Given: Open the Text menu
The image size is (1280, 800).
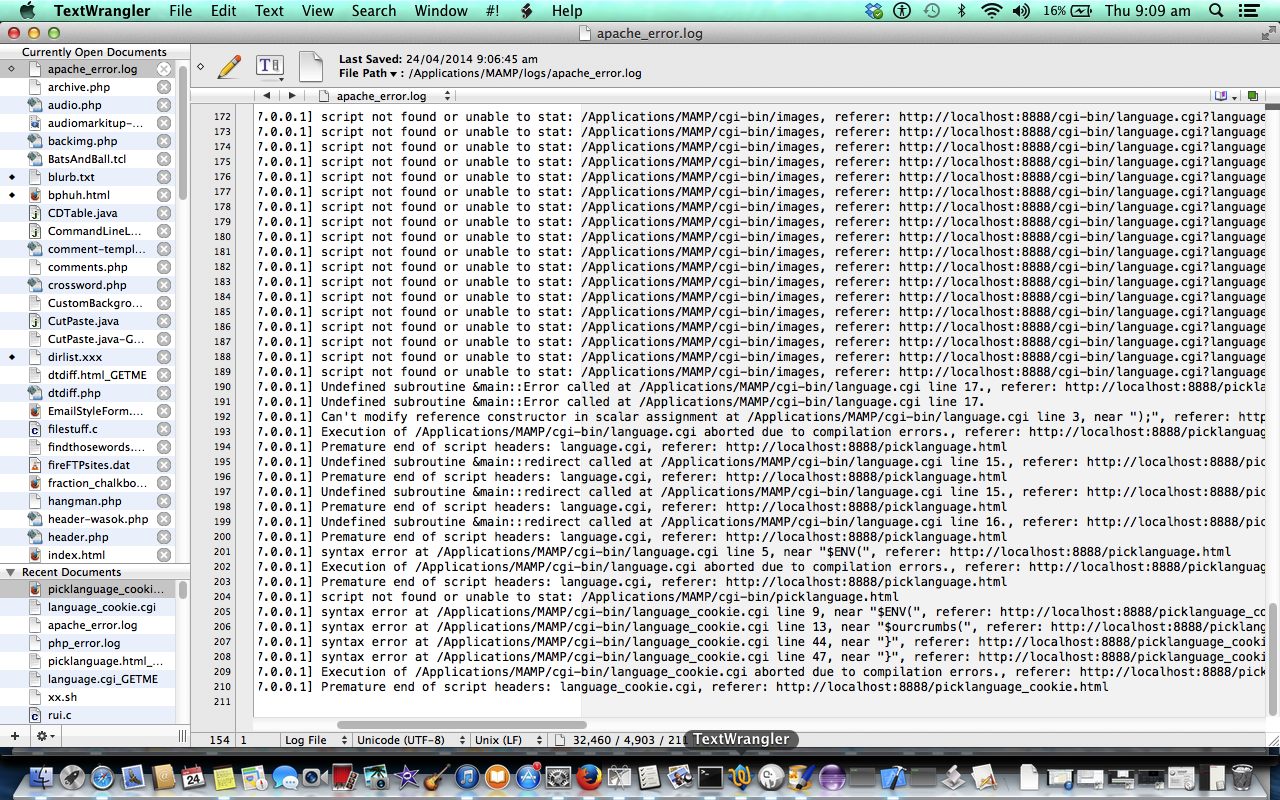Looking at the screenshot, I should [269, 11].
